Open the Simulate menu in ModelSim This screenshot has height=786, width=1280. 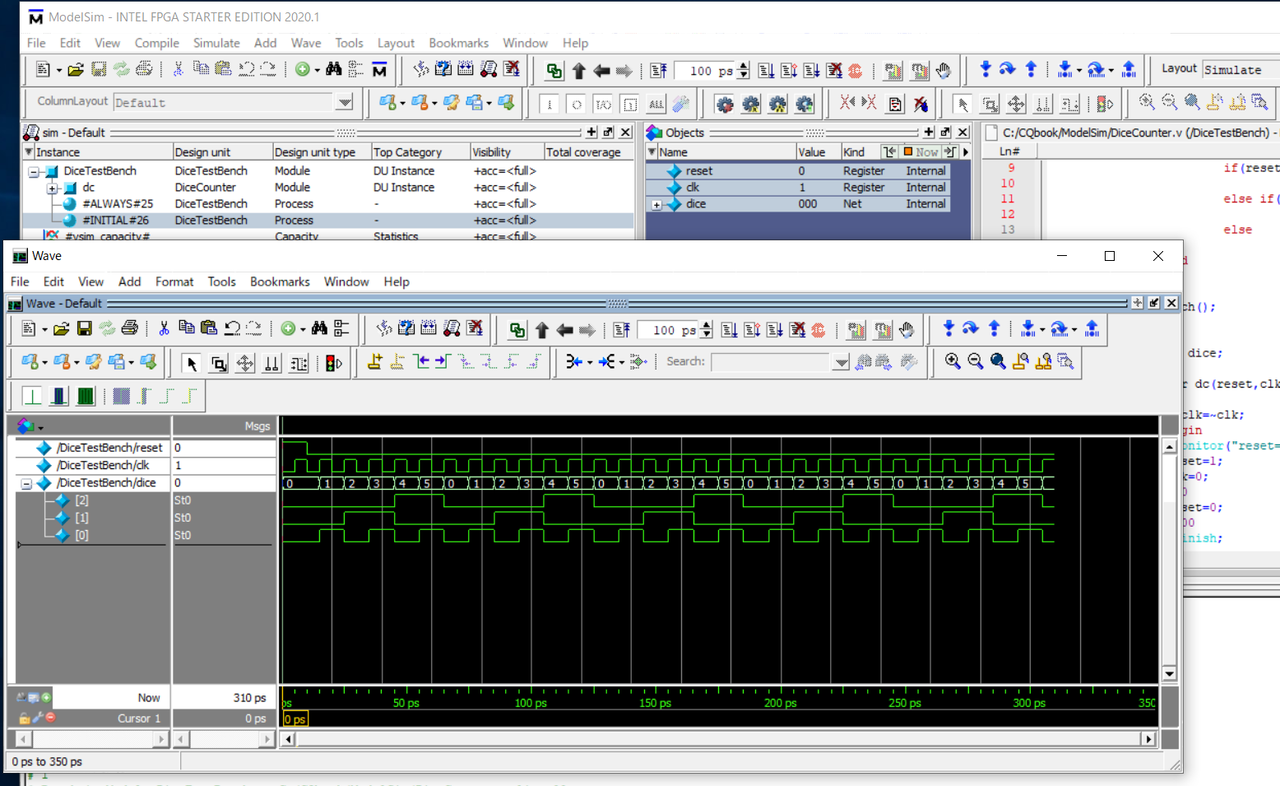pos(216,43)
